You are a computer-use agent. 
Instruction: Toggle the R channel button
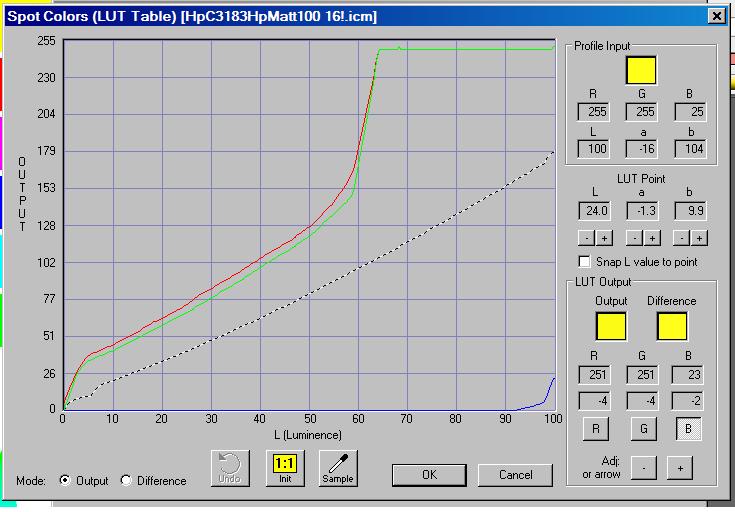click(596, 429)
